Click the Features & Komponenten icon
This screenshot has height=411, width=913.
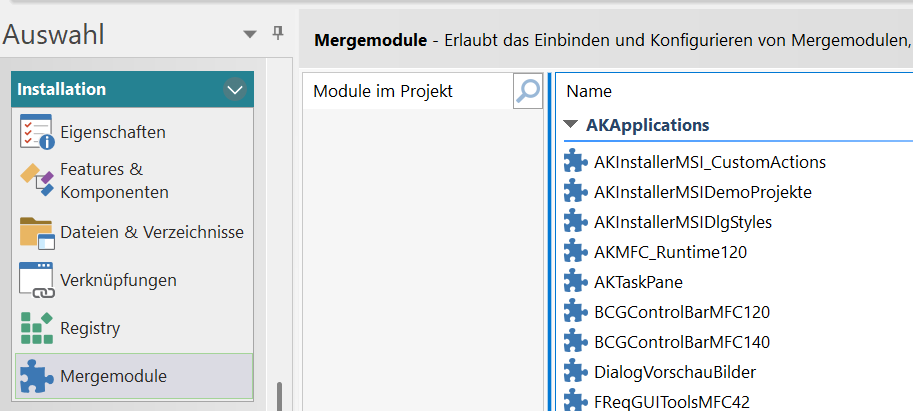(x=36, y=180)
